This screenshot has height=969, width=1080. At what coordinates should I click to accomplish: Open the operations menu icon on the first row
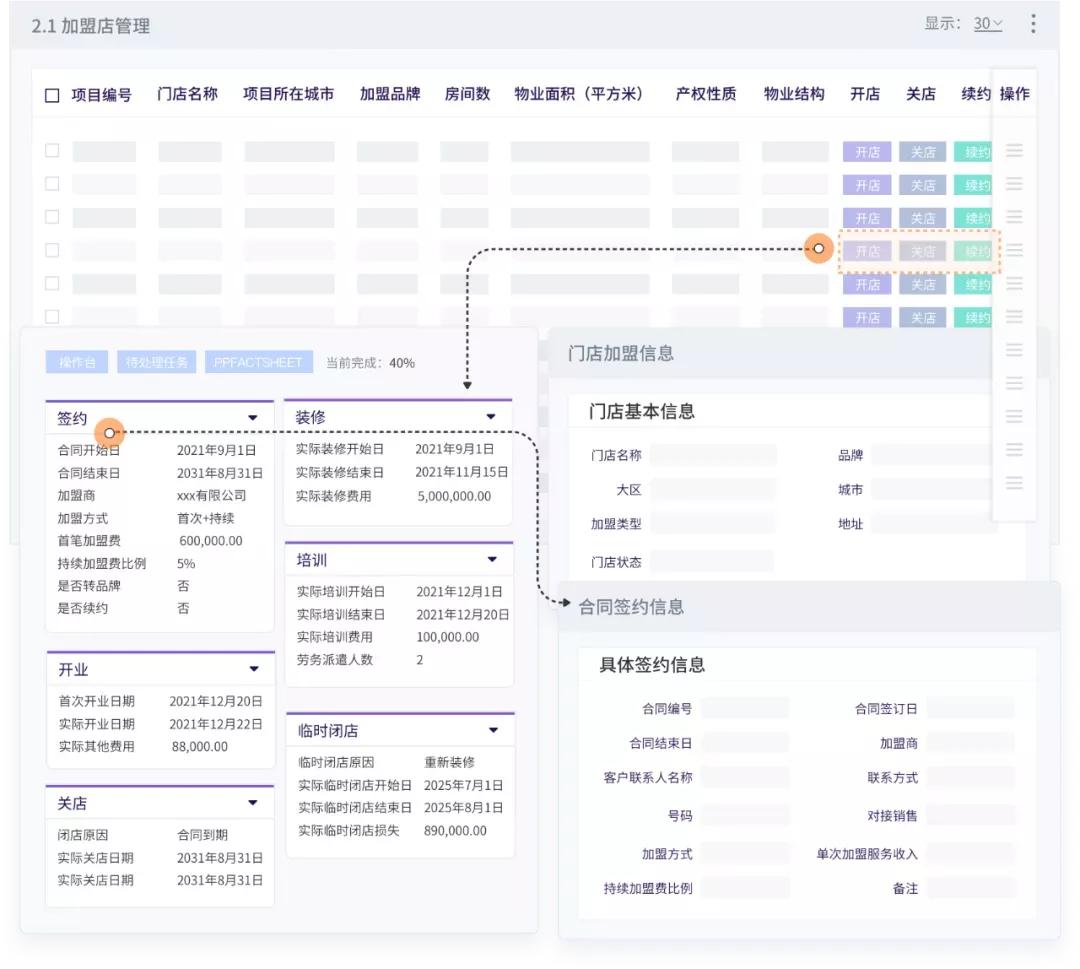[x=1015, y=151]
